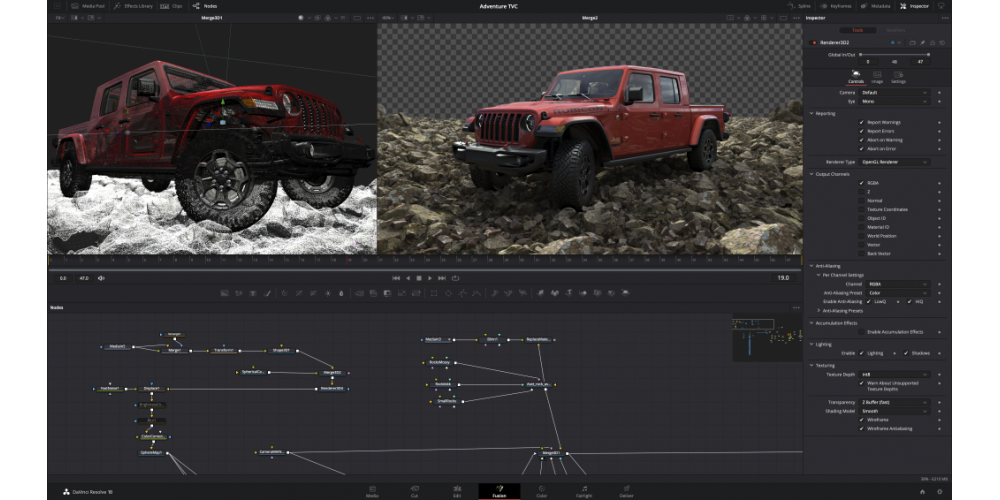Play forward button
Viewport: 1000px width, 500px height.
tap(430, 278)
